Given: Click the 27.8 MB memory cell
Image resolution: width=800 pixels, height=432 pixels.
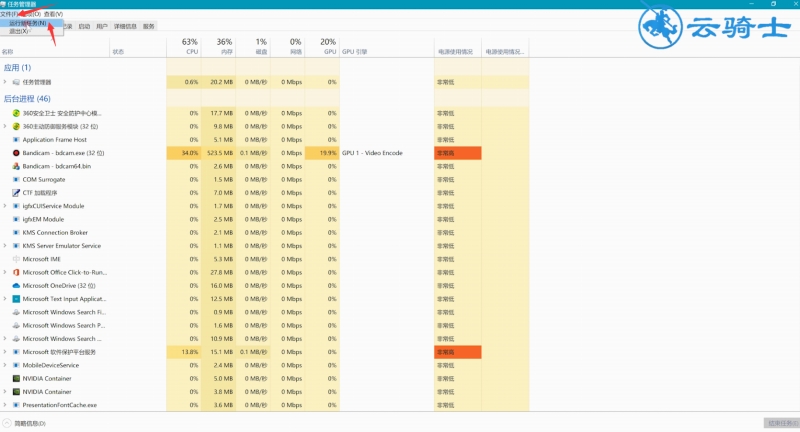Looking at the screenshot, I should coord(218,272).
